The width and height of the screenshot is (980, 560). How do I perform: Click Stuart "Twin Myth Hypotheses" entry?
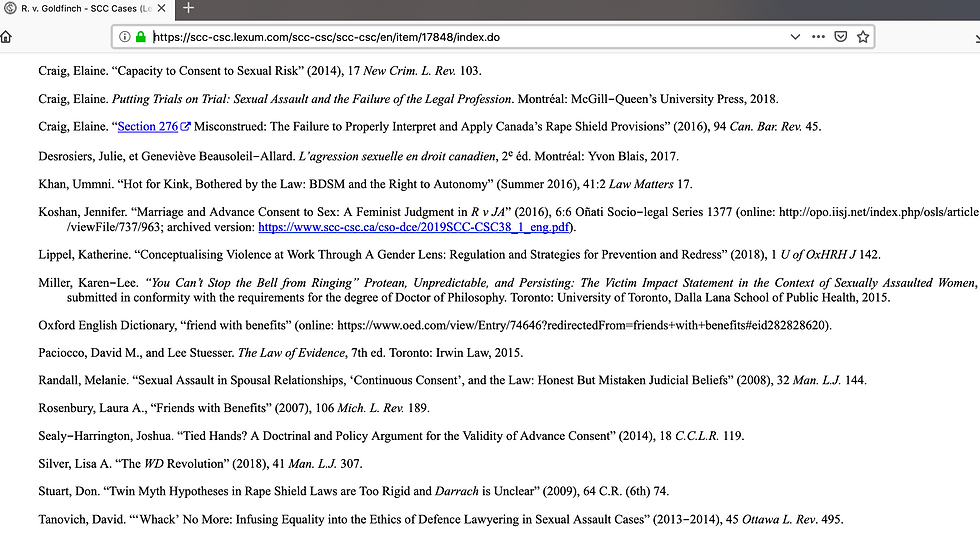[x=354, y=491]
